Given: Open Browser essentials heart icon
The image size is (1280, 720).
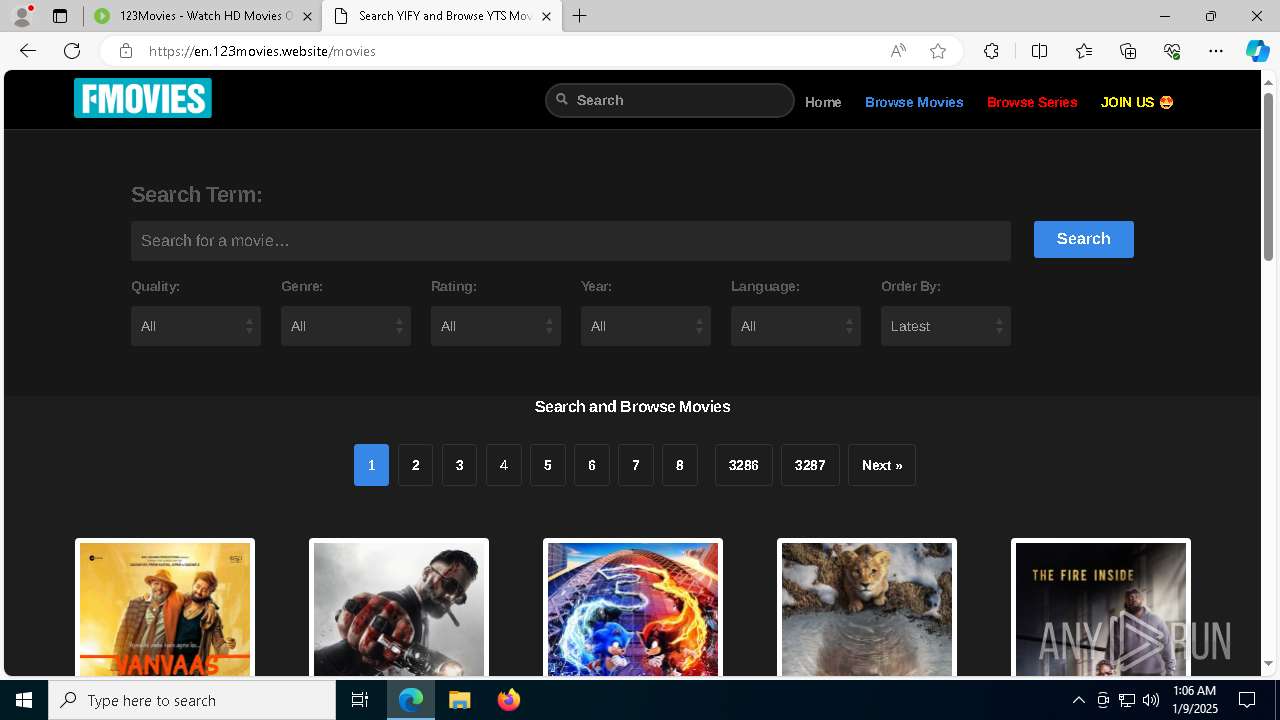Looking at the screenshot, I should (1172, 51).
